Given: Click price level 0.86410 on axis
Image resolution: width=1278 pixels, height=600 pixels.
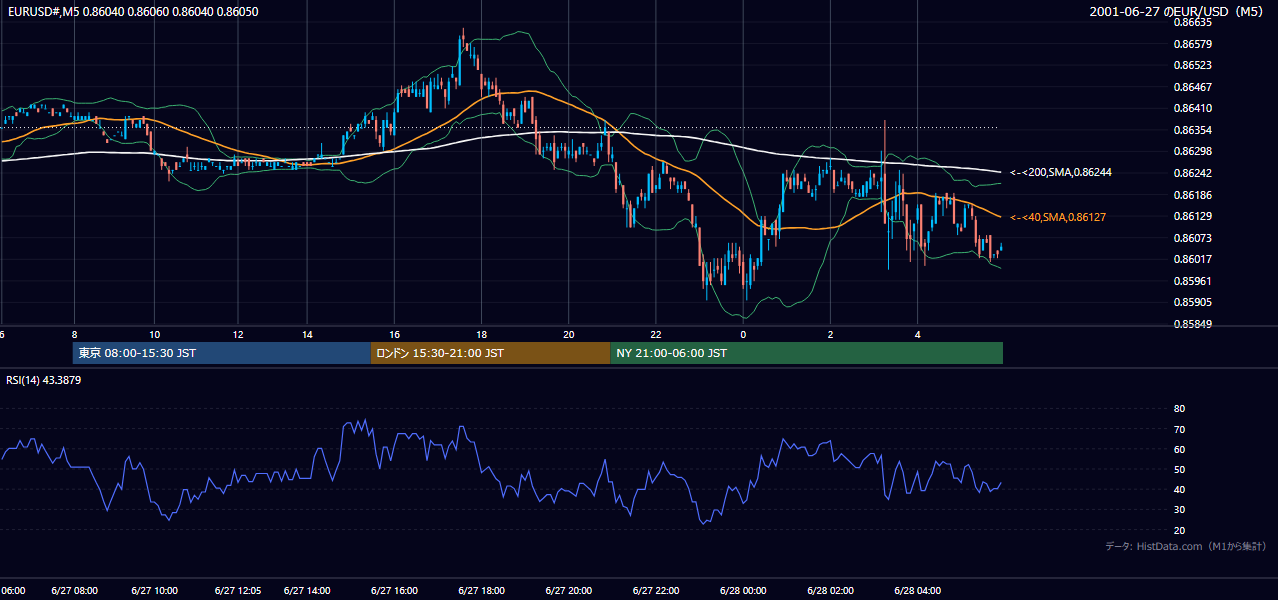Looking at the screenshot, I should (x=1192, y=108).
